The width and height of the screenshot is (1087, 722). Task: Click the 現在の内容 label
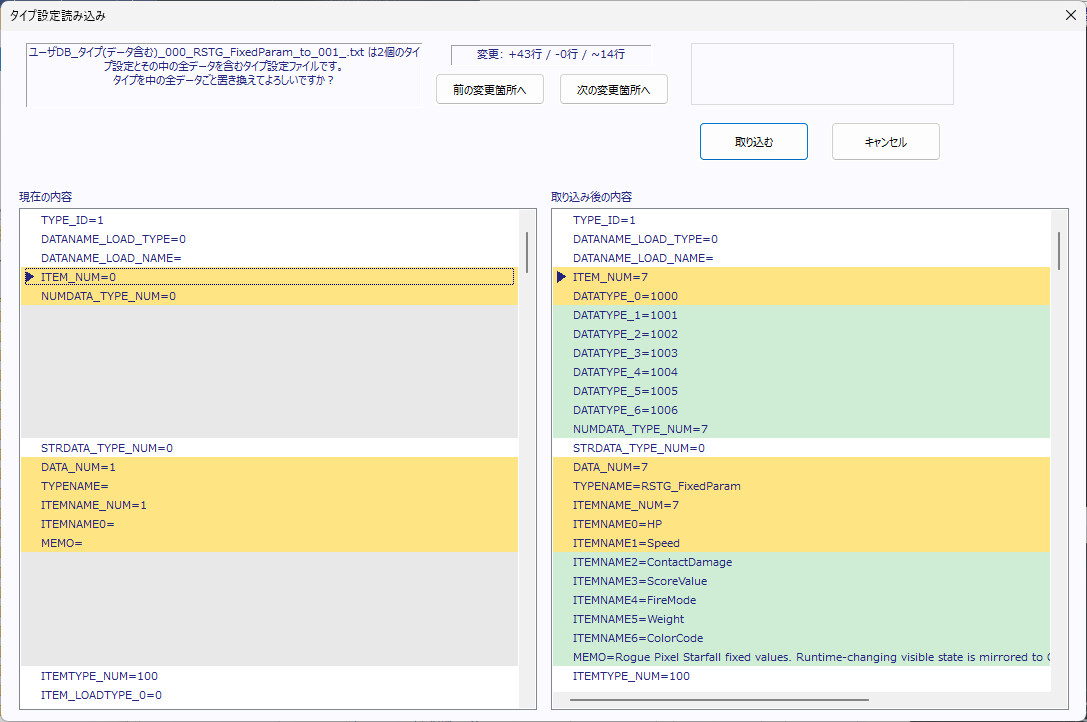click(x=46, y=197)
